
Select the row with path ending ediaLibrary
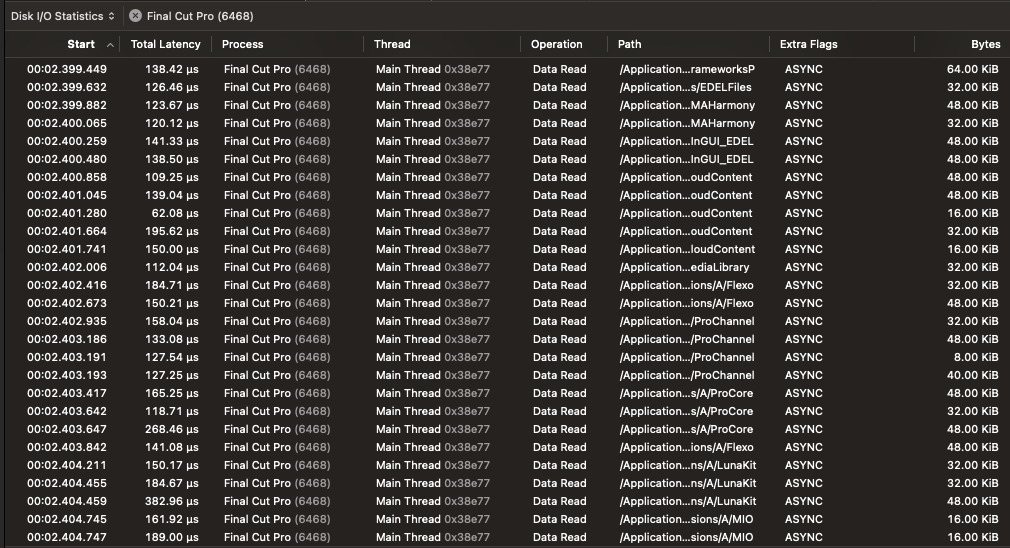tap(687, 267)
